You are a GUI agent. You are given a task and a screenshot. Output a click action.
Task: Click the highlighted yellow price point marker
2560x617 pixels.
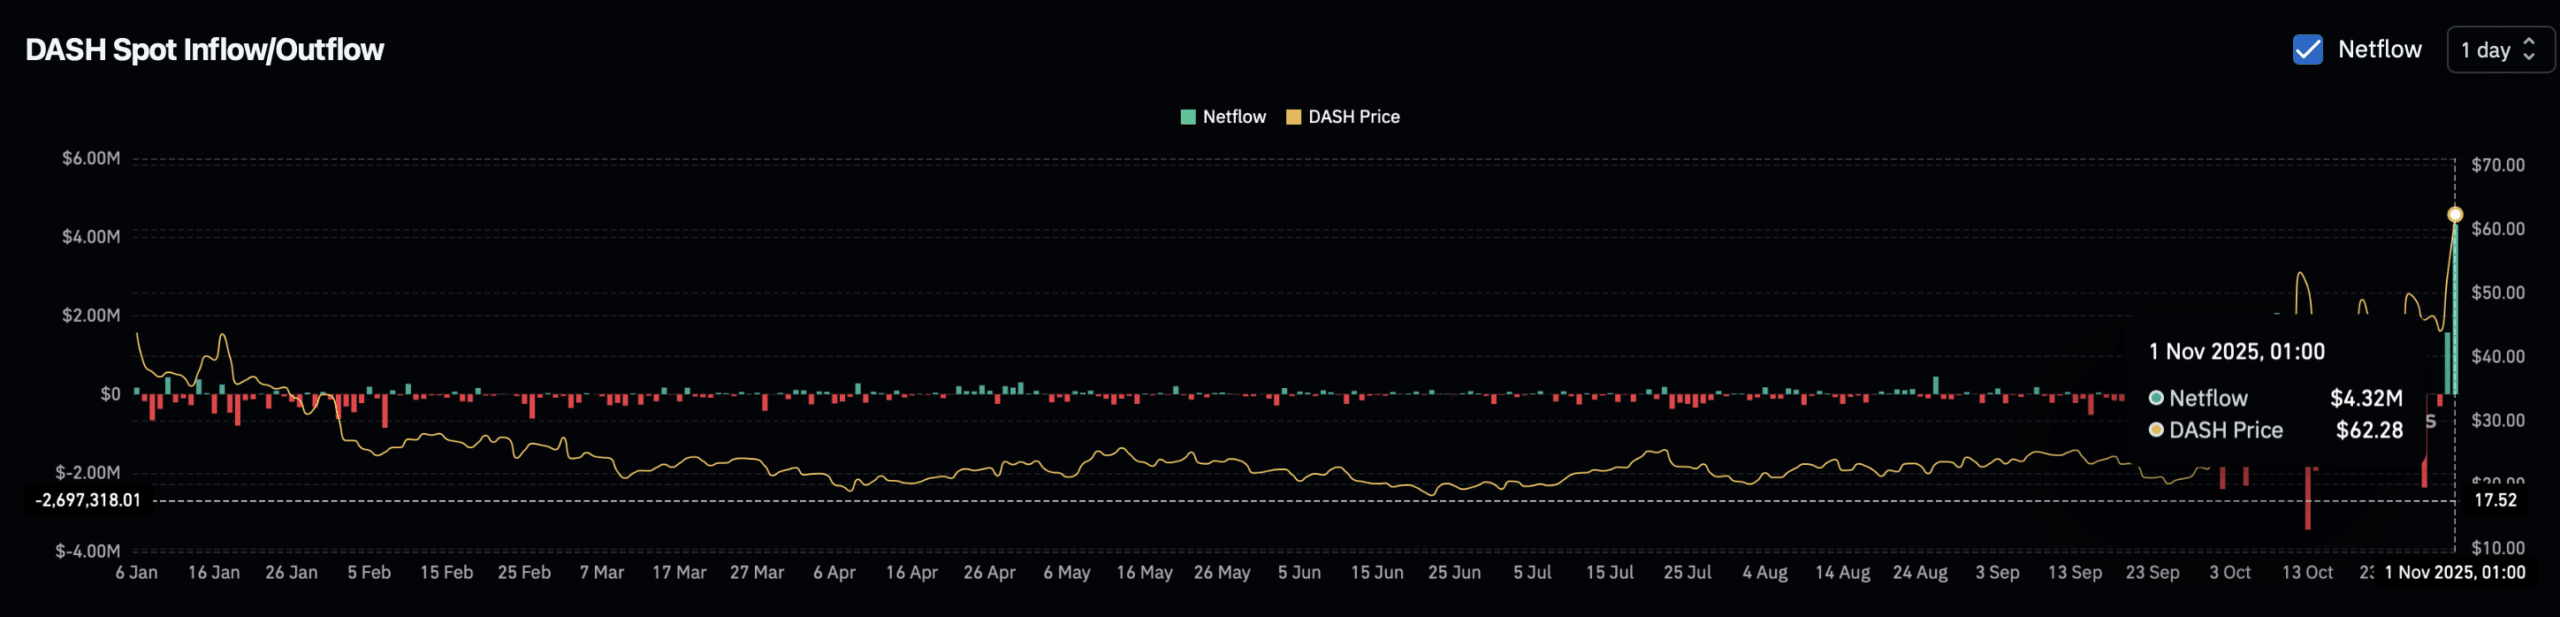(2455, 215)
